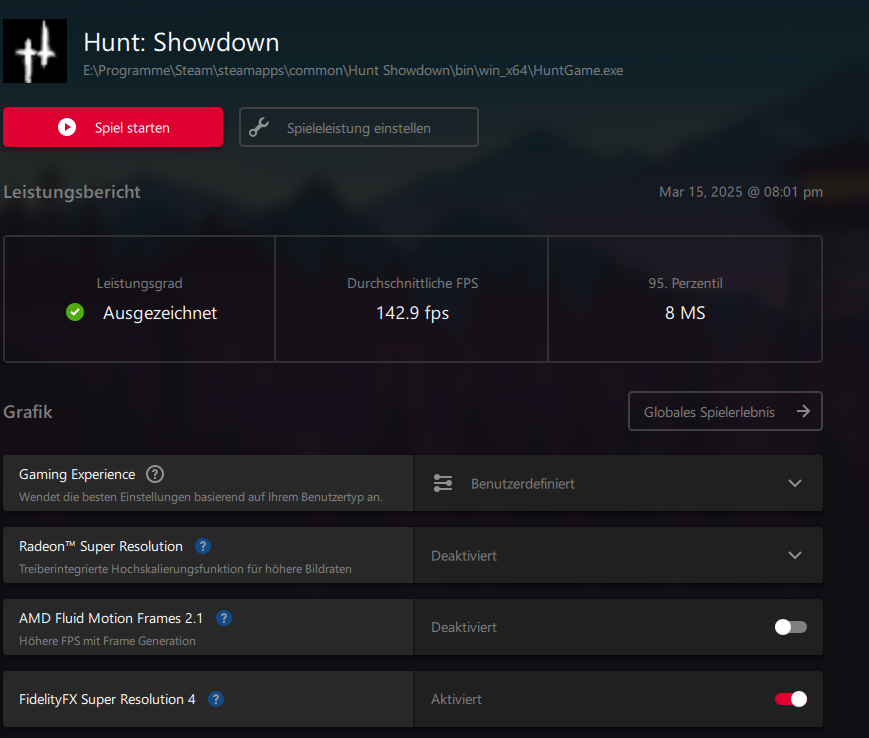Click the green Ausgezeichnet checkmark icon
The width and height of the screenshot is (869, 738).
pos(75,312)
